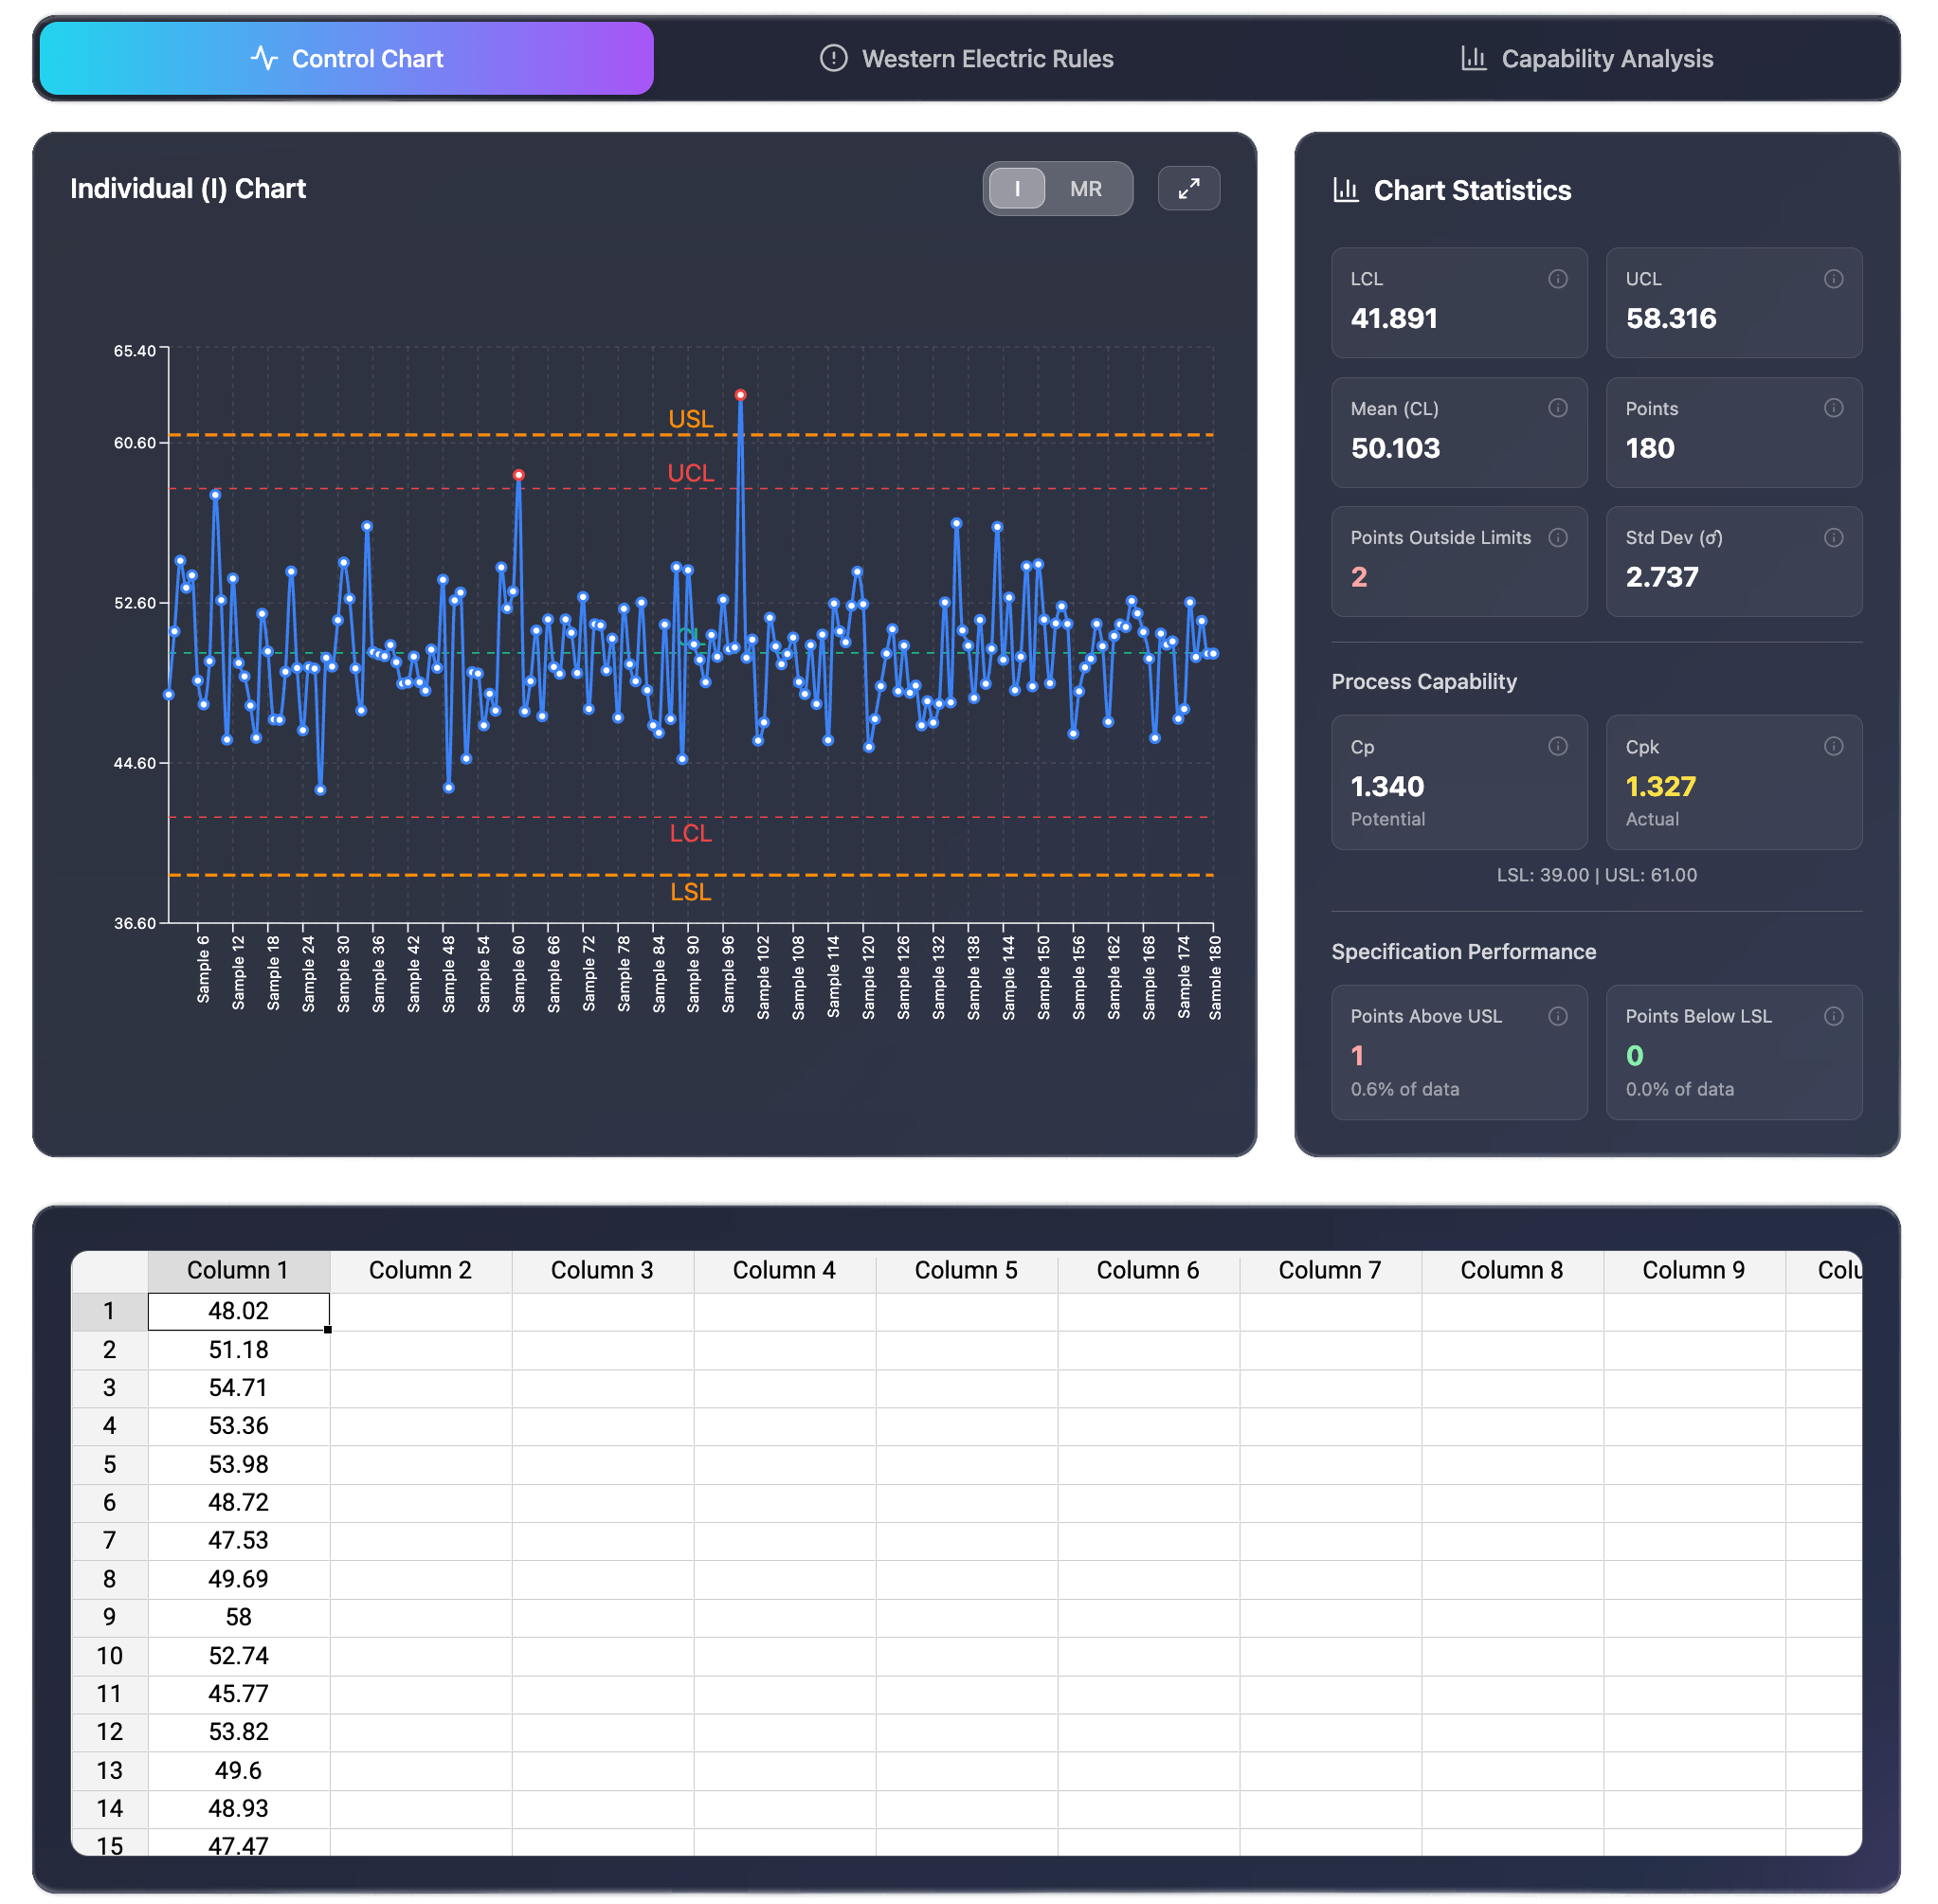Click info icon on Points Above USL
The width and height of the screenshot is (1938, 1904).
(x=1557, y=1016)
